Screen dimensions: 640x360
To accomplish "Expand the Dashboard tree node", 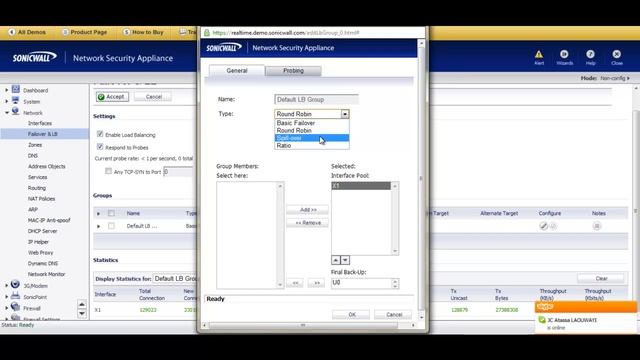I will [7, 90].
